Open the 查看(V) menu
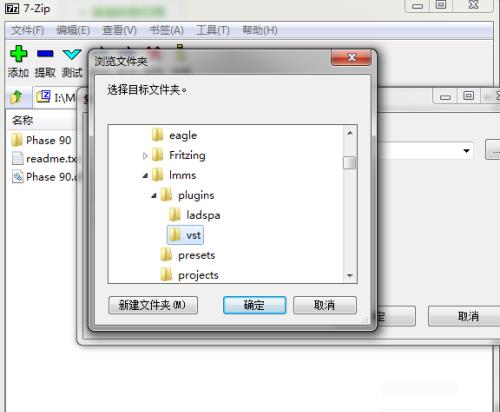The width and height of the screenshot is (500, 412). click(119, 31)
